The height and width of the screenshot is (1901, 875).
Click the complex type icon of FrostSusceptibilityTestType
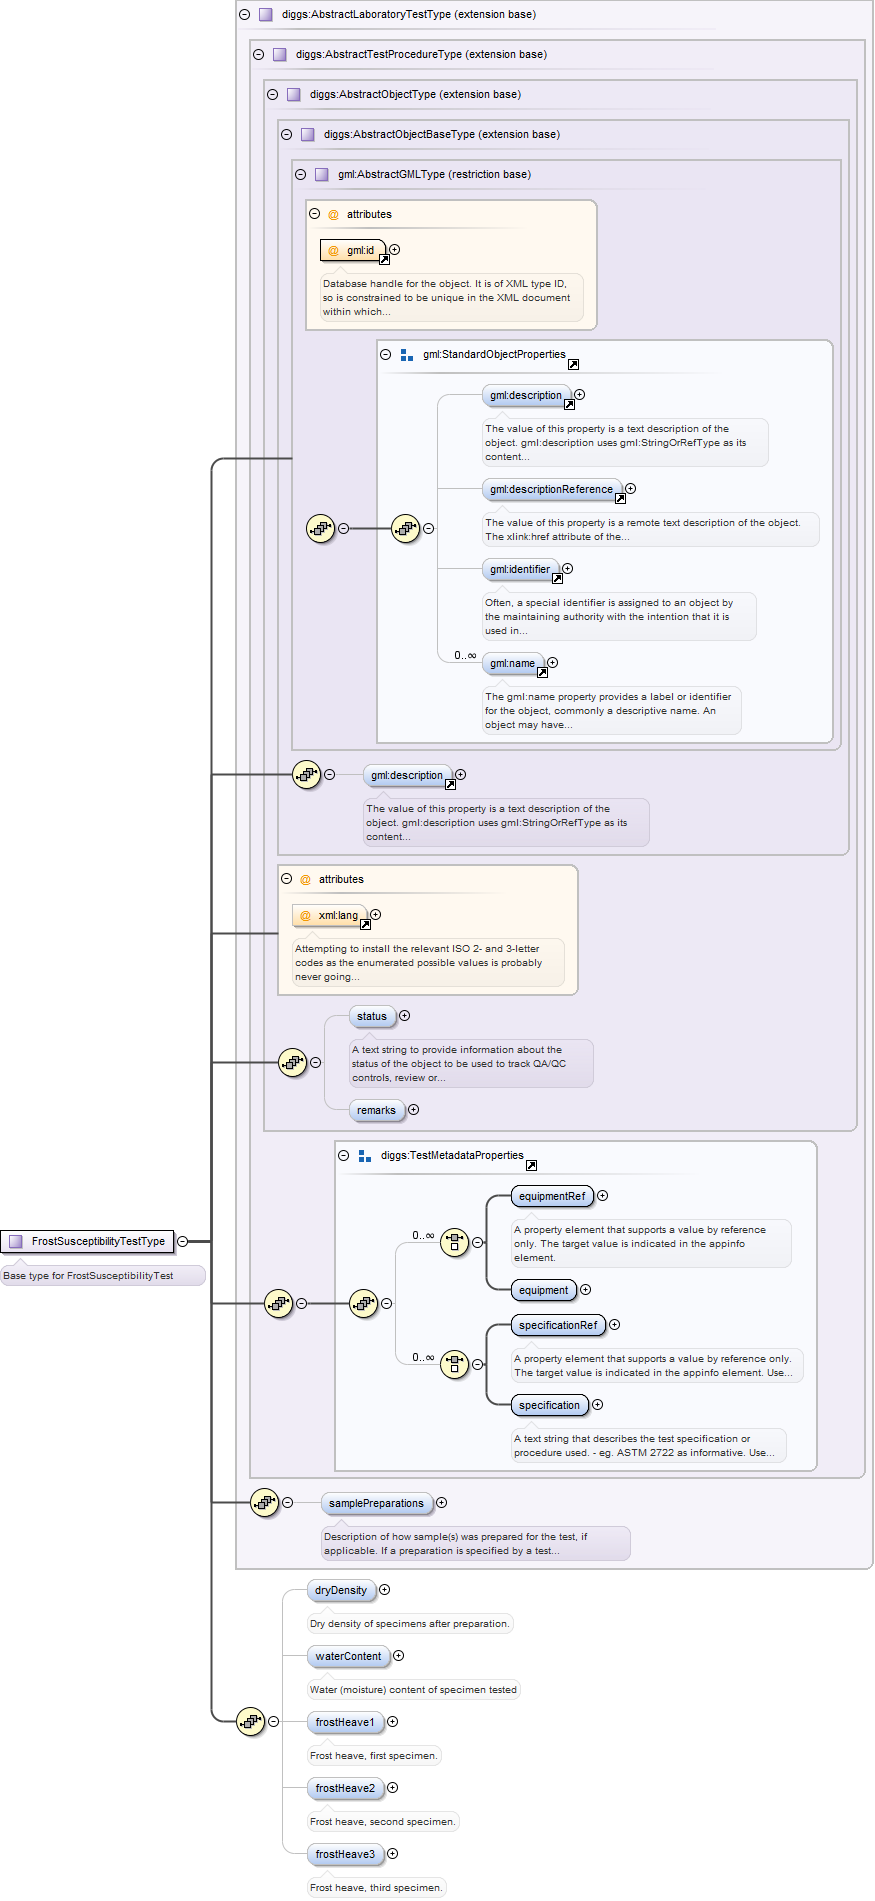pos(15,1241)
